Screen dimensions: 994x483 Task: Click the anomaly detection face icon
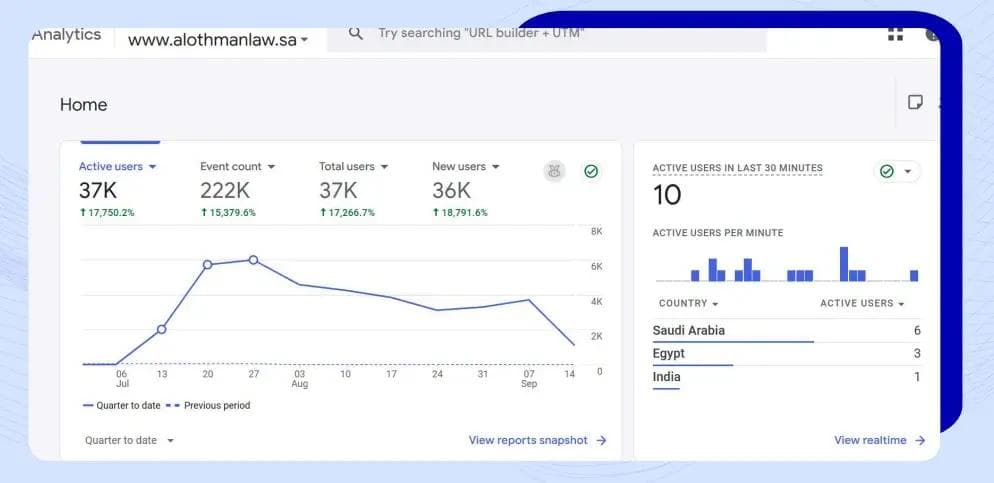[x=554, y=171]
